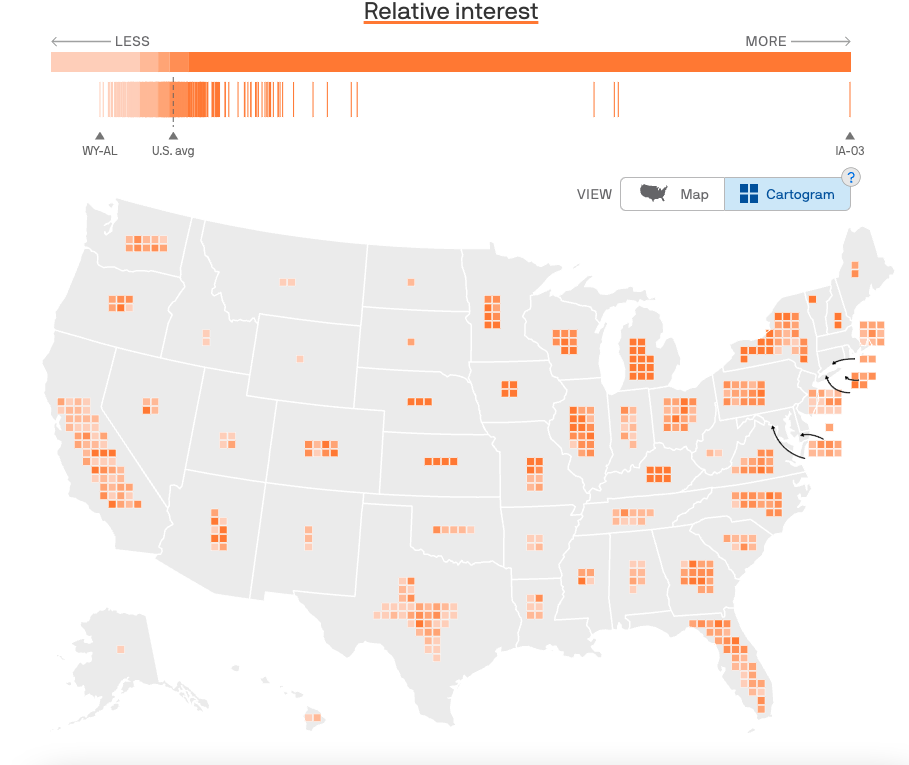909x765 pixels.
Task: Open the question mark help icon
Action: tap(849, 177)
